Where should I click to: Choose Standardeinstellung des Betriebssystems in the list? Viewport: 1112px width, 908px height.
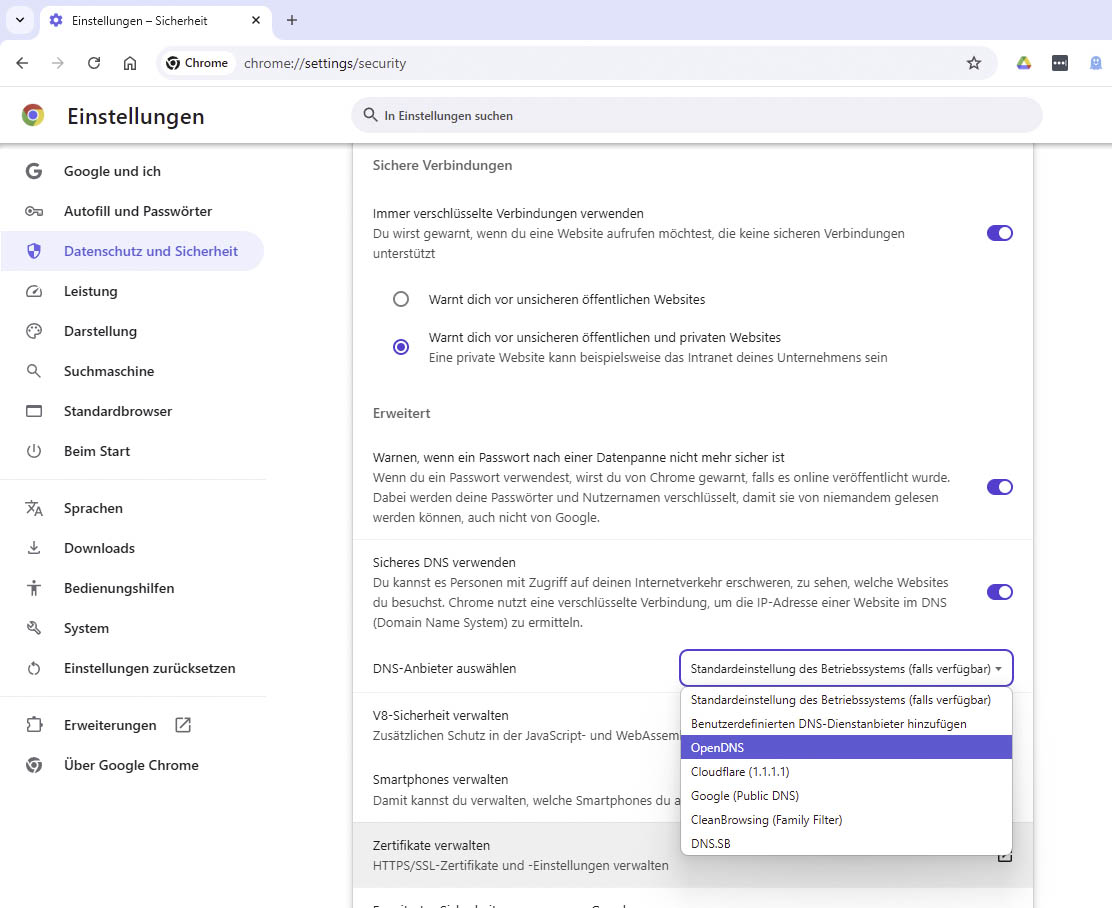point(846,699)
